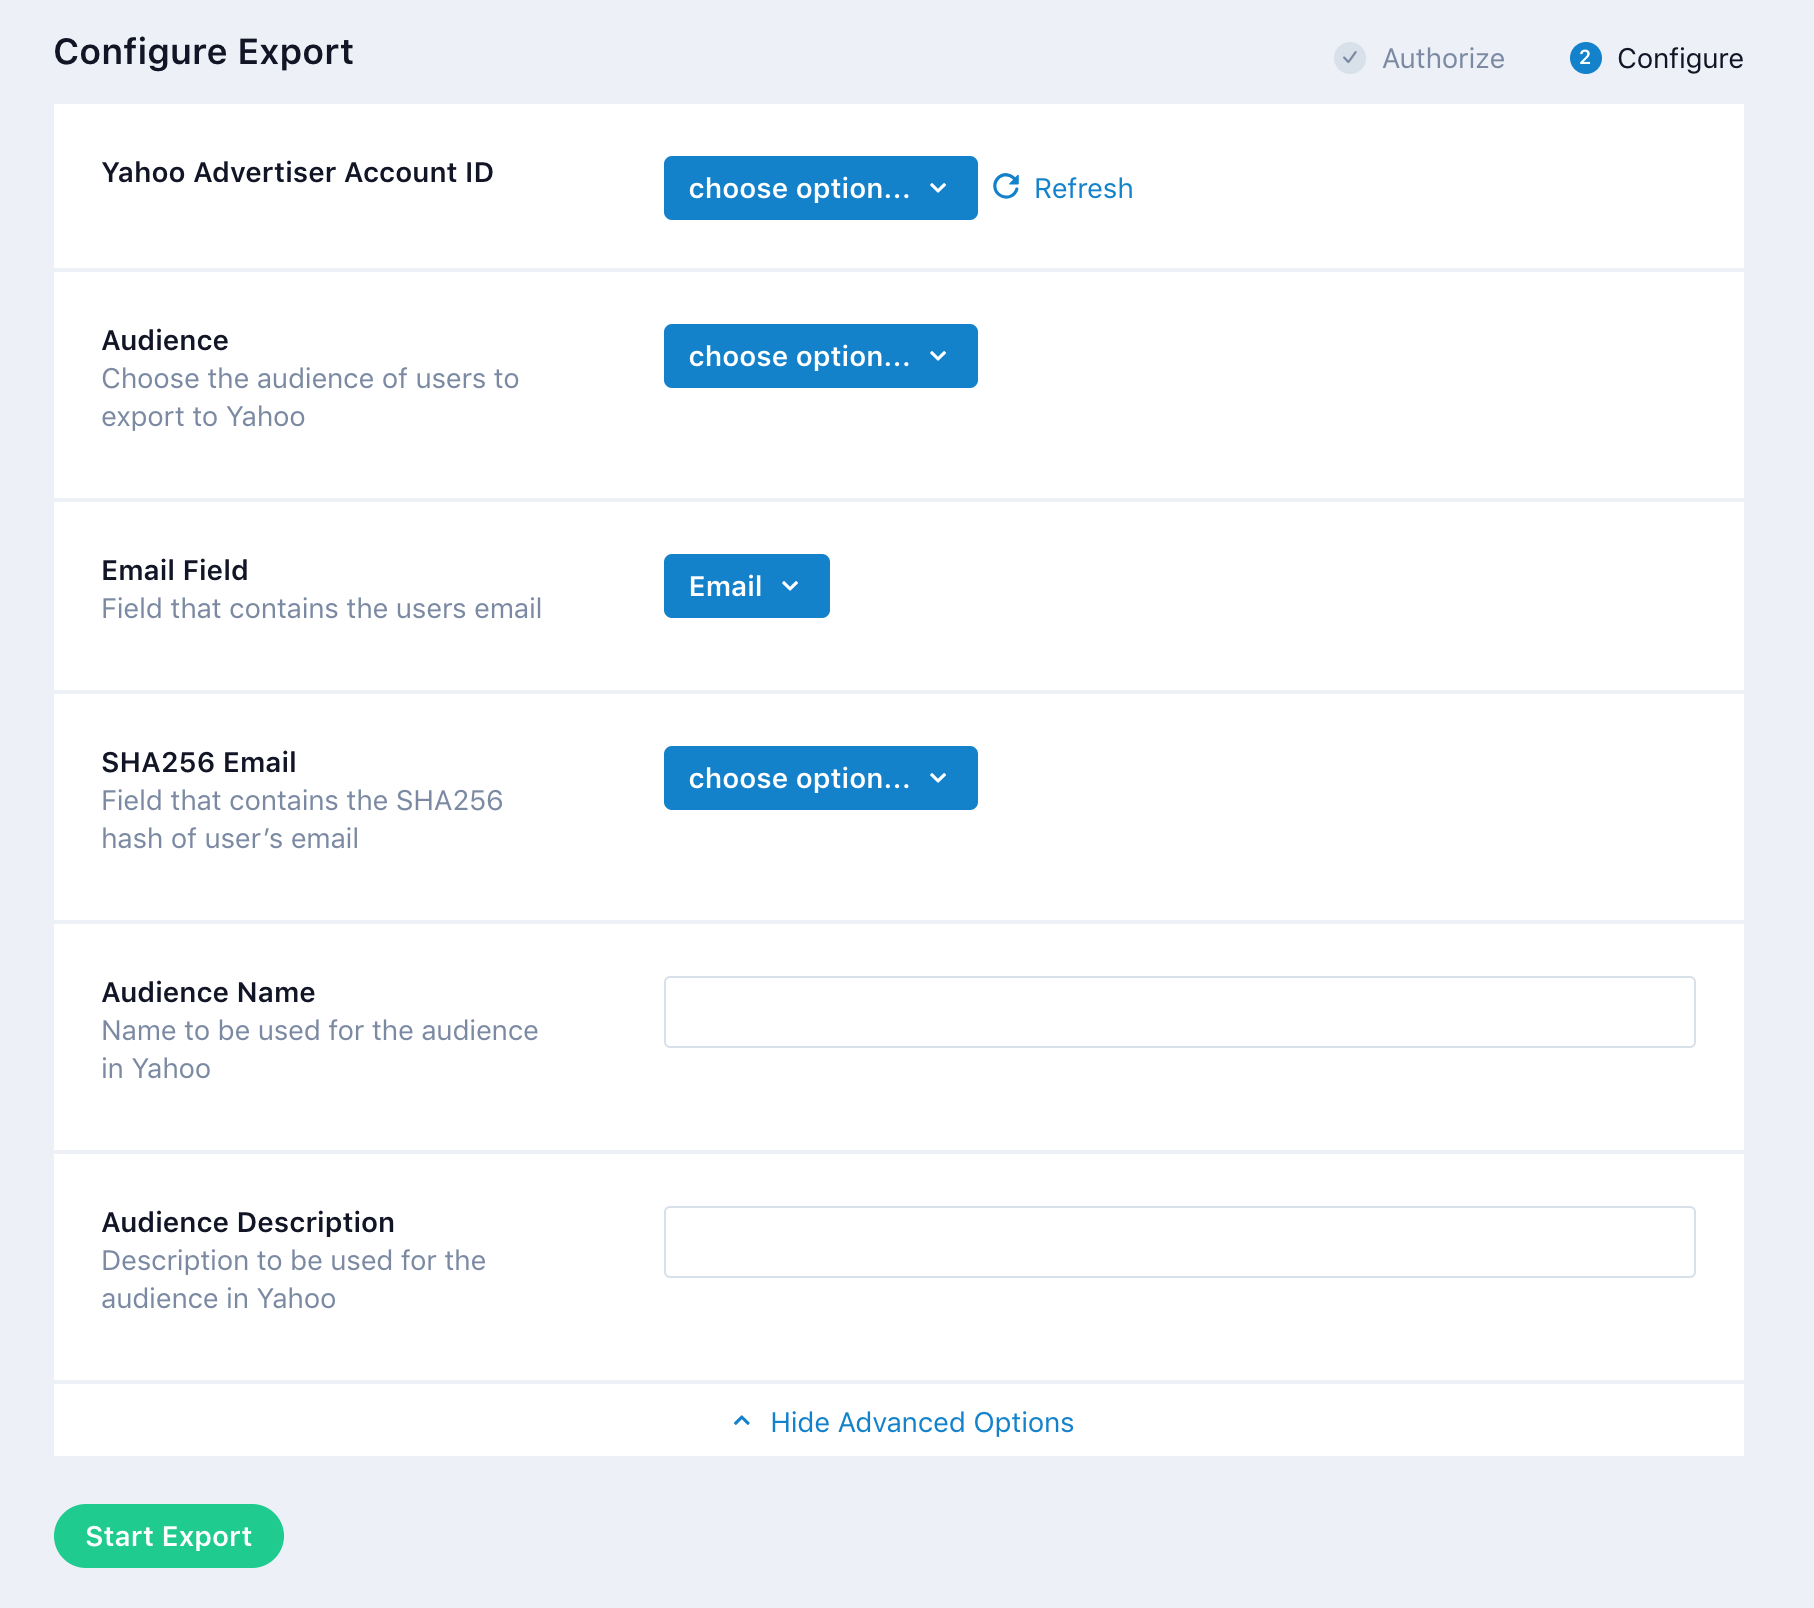Click the circular refresh arrow icon
Viewport: 1814px width, 1608px height.
pyautogui.click(x=1006, y=187)
